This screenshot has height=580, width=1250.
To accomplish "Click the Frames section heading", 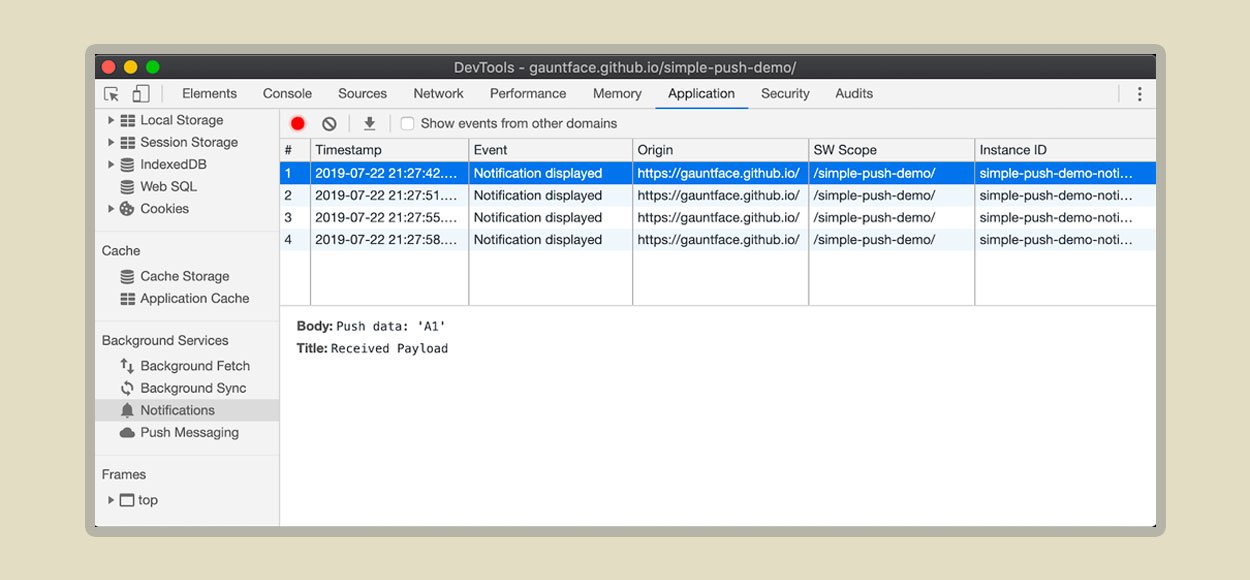I will tap(124, 474).
